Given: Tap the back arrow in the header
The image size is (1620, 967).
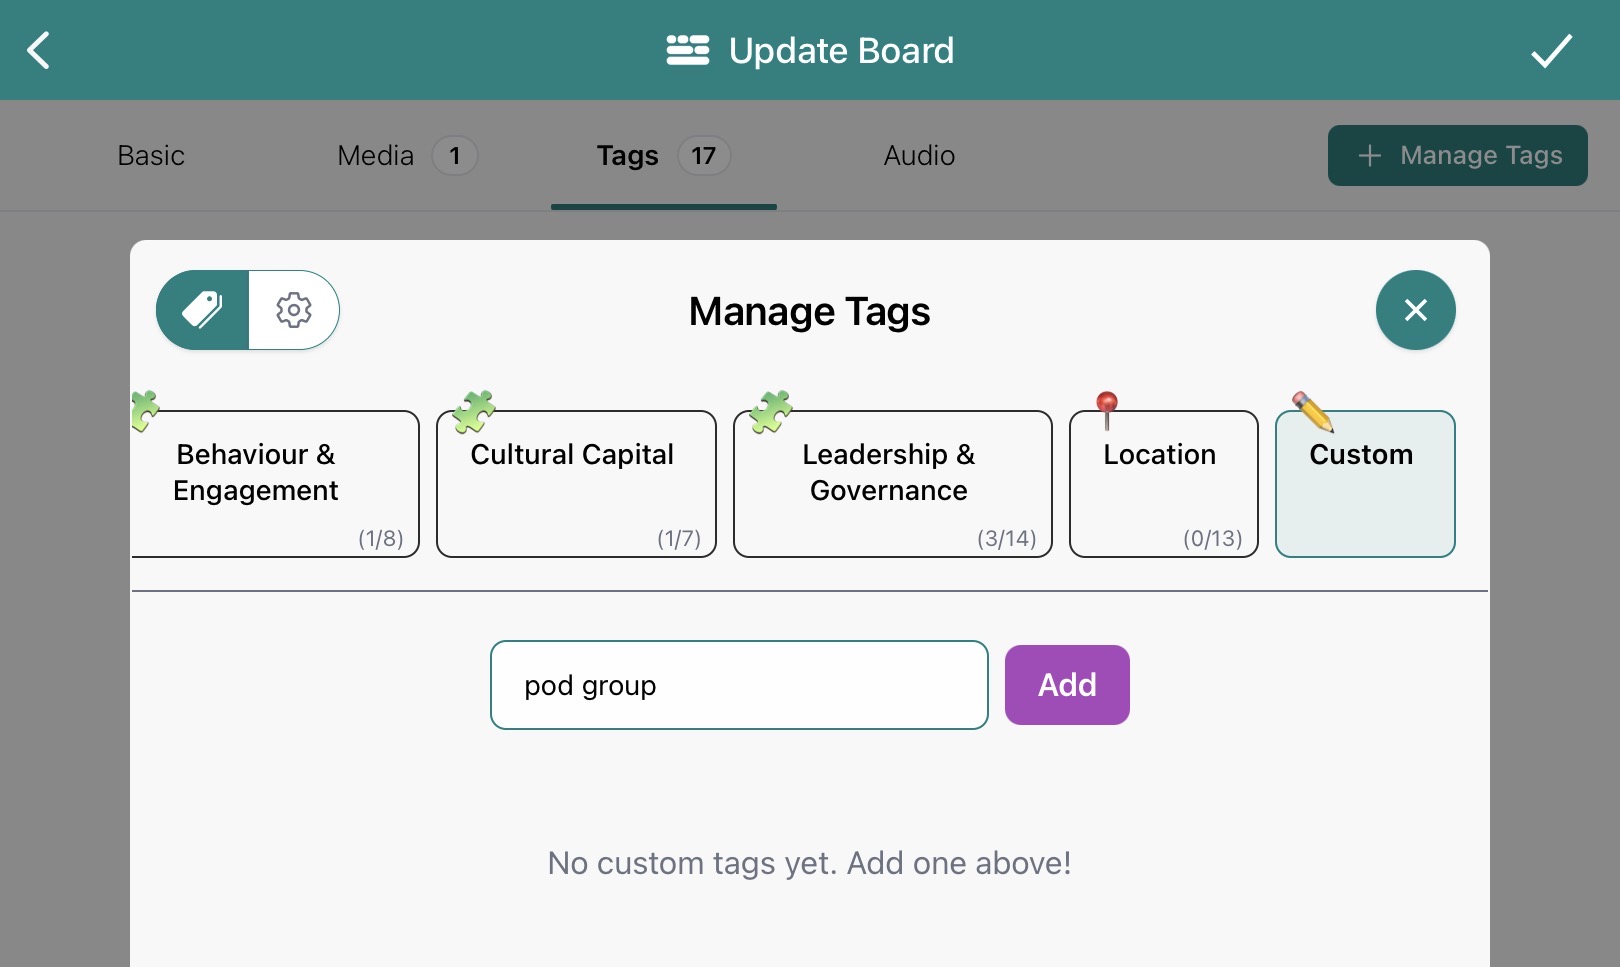Looking at the screenshot, I should click(39, 50).
